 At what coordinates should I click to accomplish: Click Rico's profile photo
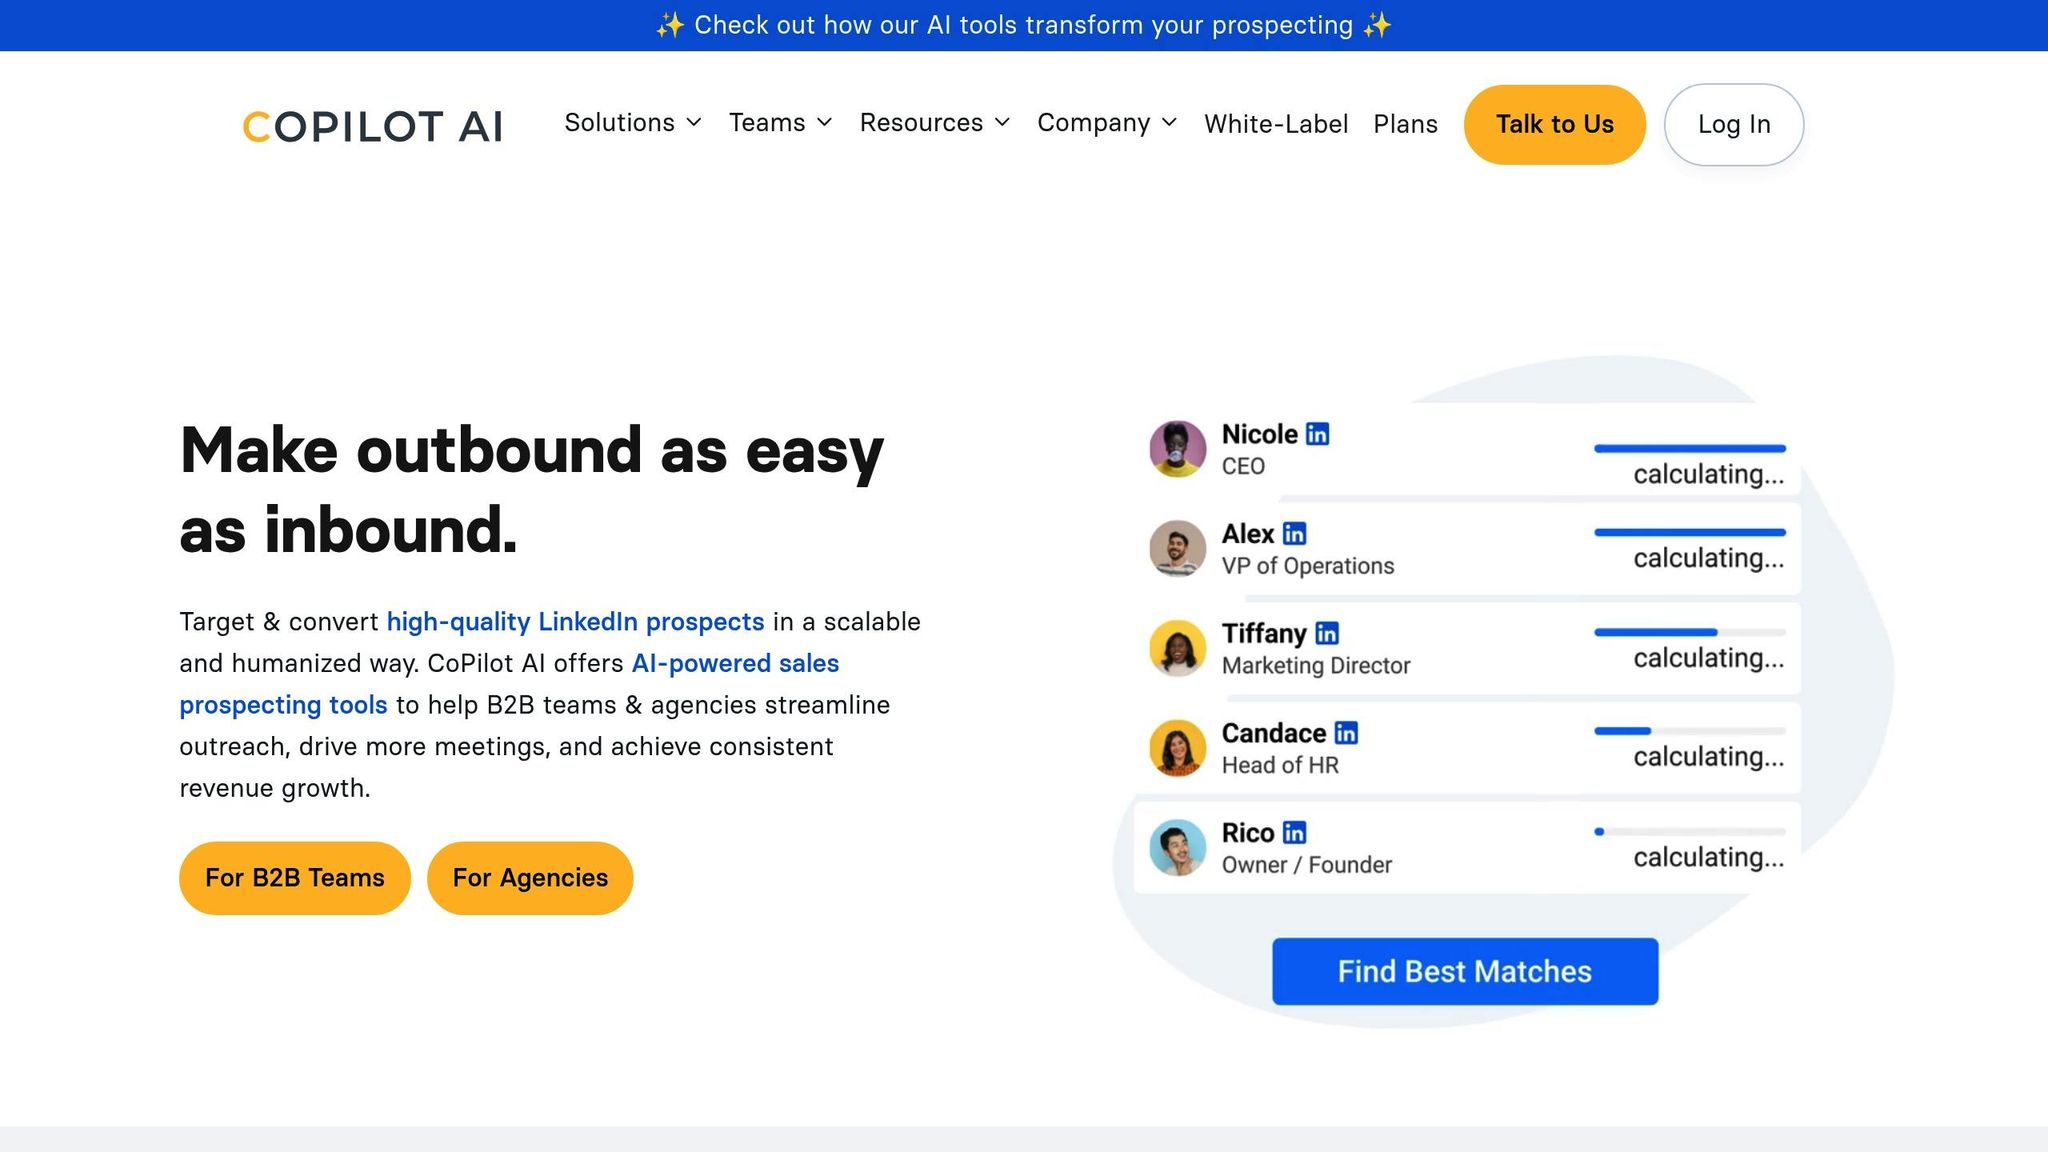[x=1177, y=848]
